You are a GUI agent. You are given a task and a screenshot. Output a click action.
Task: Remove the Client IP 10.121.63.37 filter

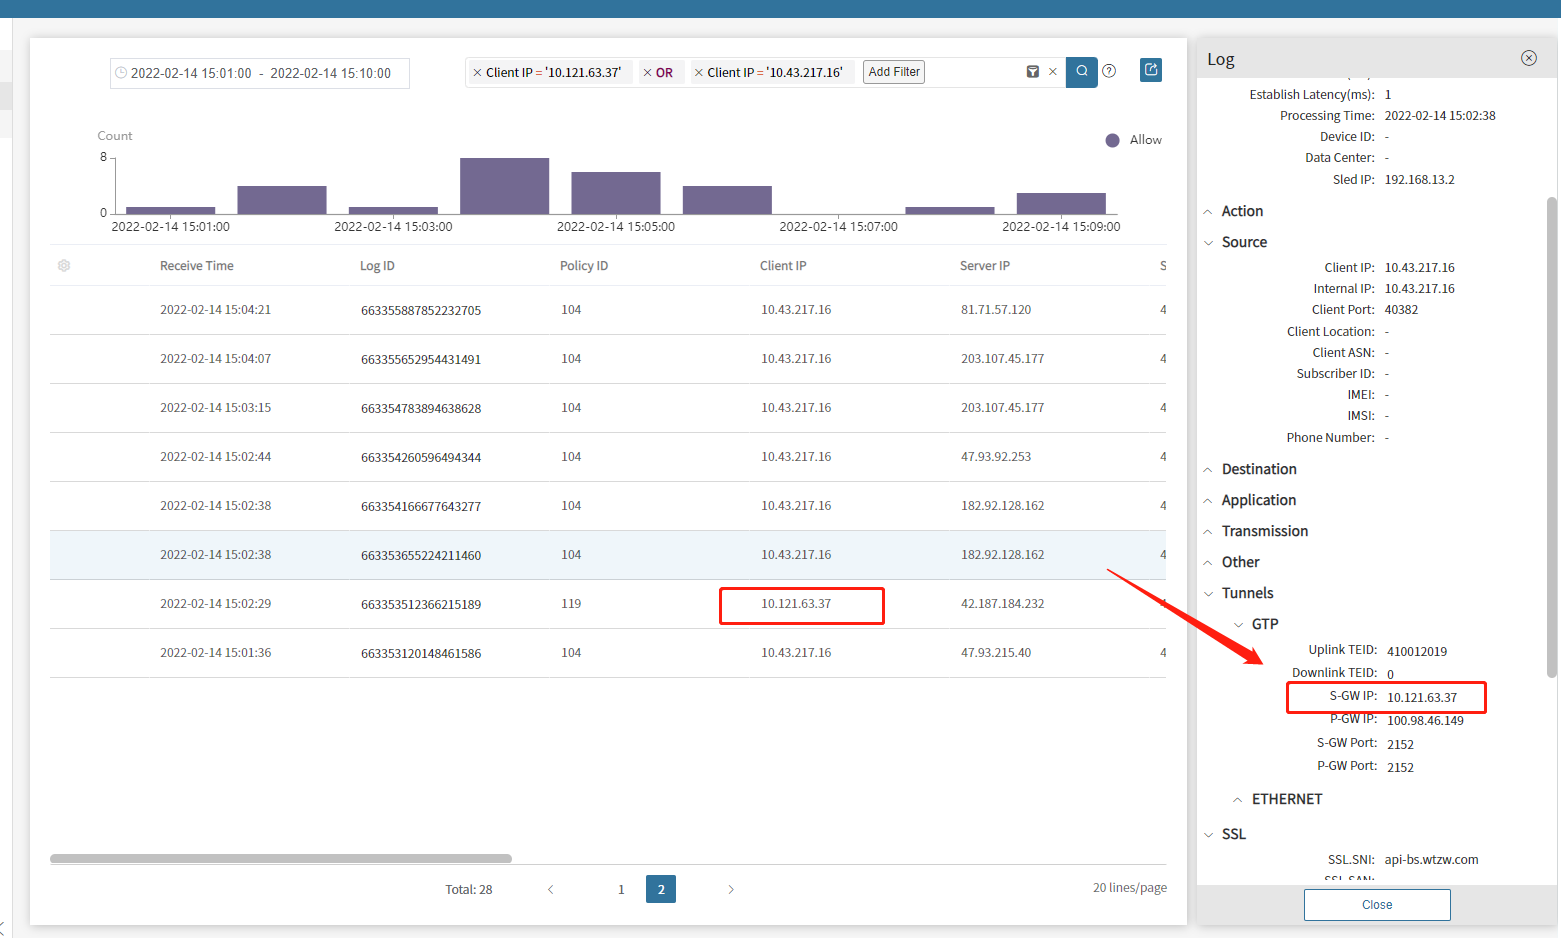tap(477, 73)
